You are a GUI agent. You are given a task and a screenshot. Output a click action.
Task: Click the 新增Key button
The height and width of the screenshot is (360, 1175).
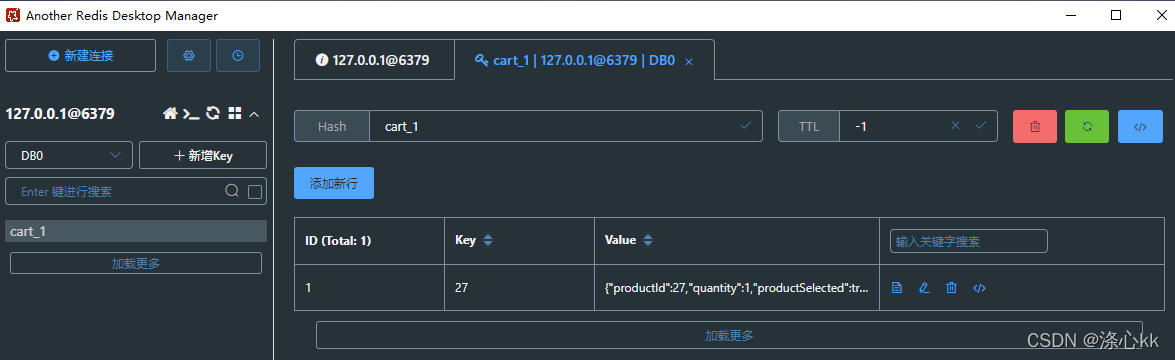203,155
